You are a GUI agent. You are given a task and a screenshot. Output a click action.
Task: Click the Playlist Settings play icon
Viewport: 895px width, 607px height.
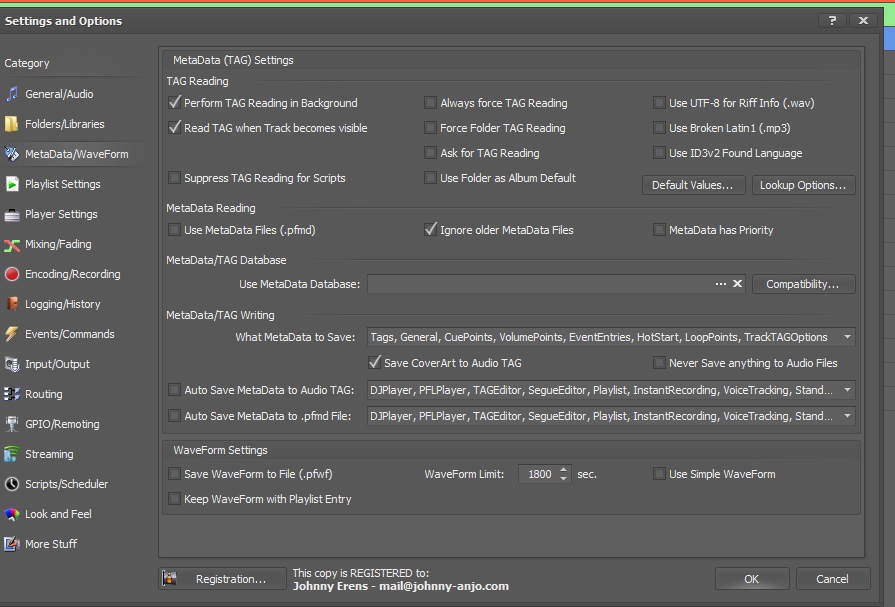[x=12, y=184]
